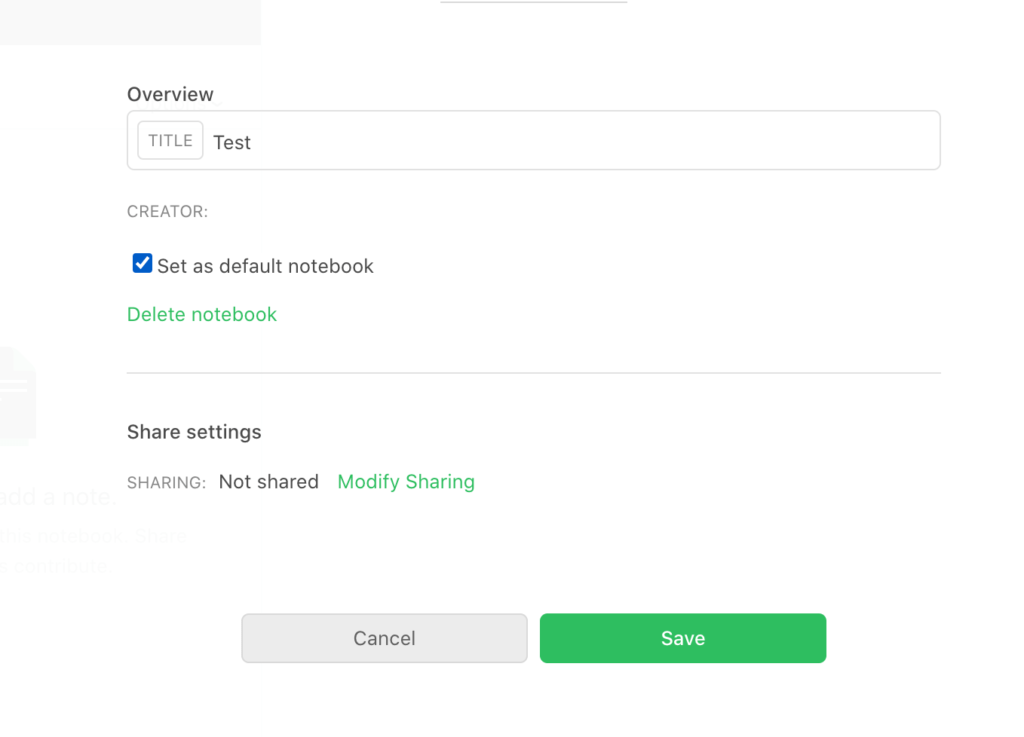Click the divider area above Share settings
The width and height of the screenshot is (1024, 737).
(533, 371)
